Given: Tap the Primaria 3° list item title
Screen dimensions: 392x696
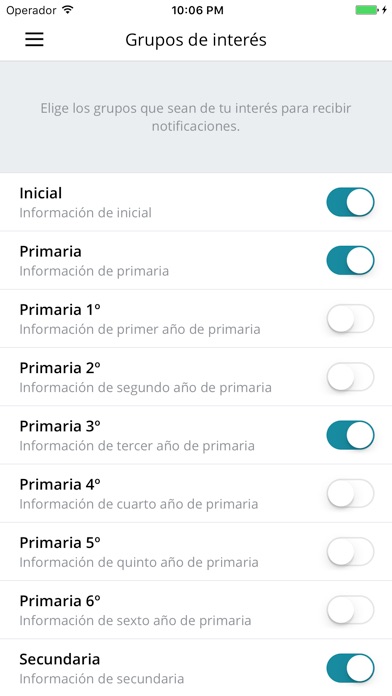Looking at the screenshot, I should [60, 426].
